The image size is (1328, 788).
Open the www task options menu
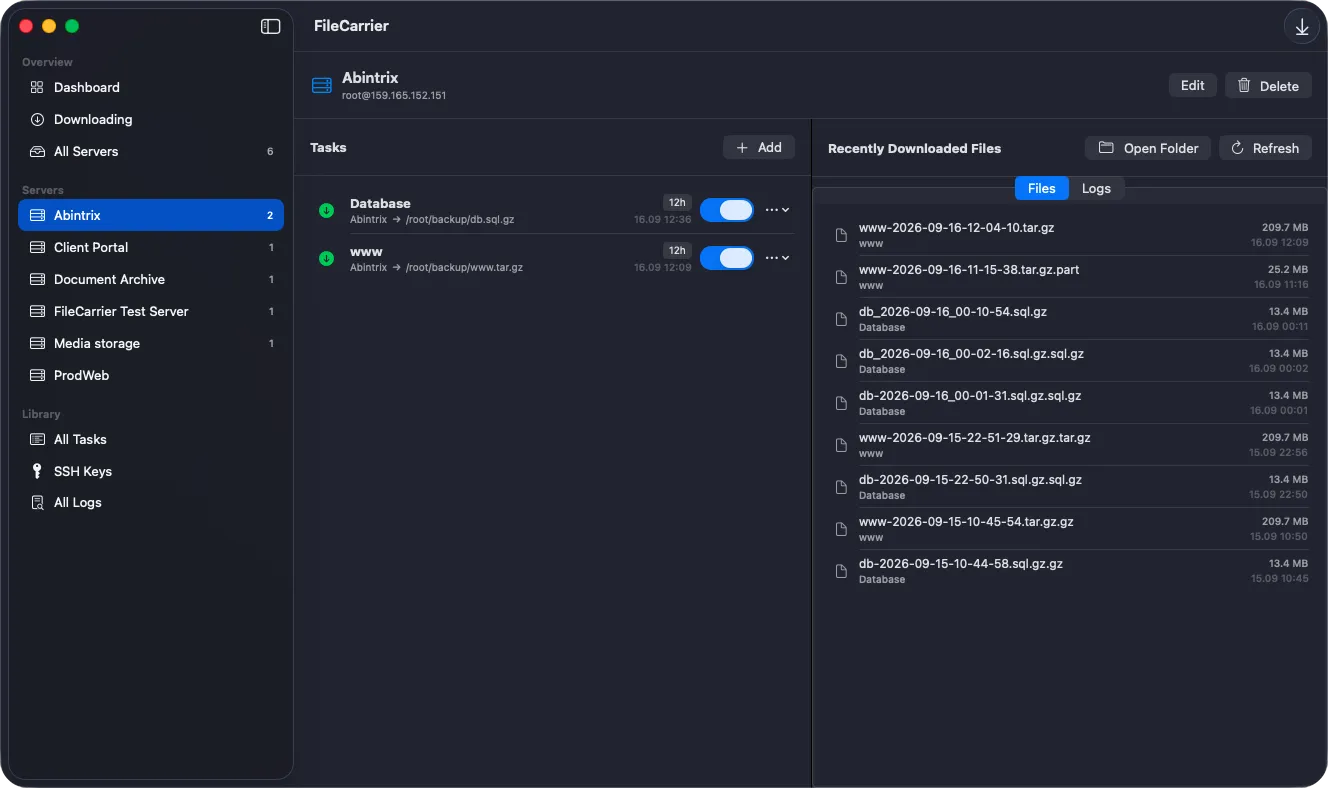pyautogui.click(x=777, y=258)
